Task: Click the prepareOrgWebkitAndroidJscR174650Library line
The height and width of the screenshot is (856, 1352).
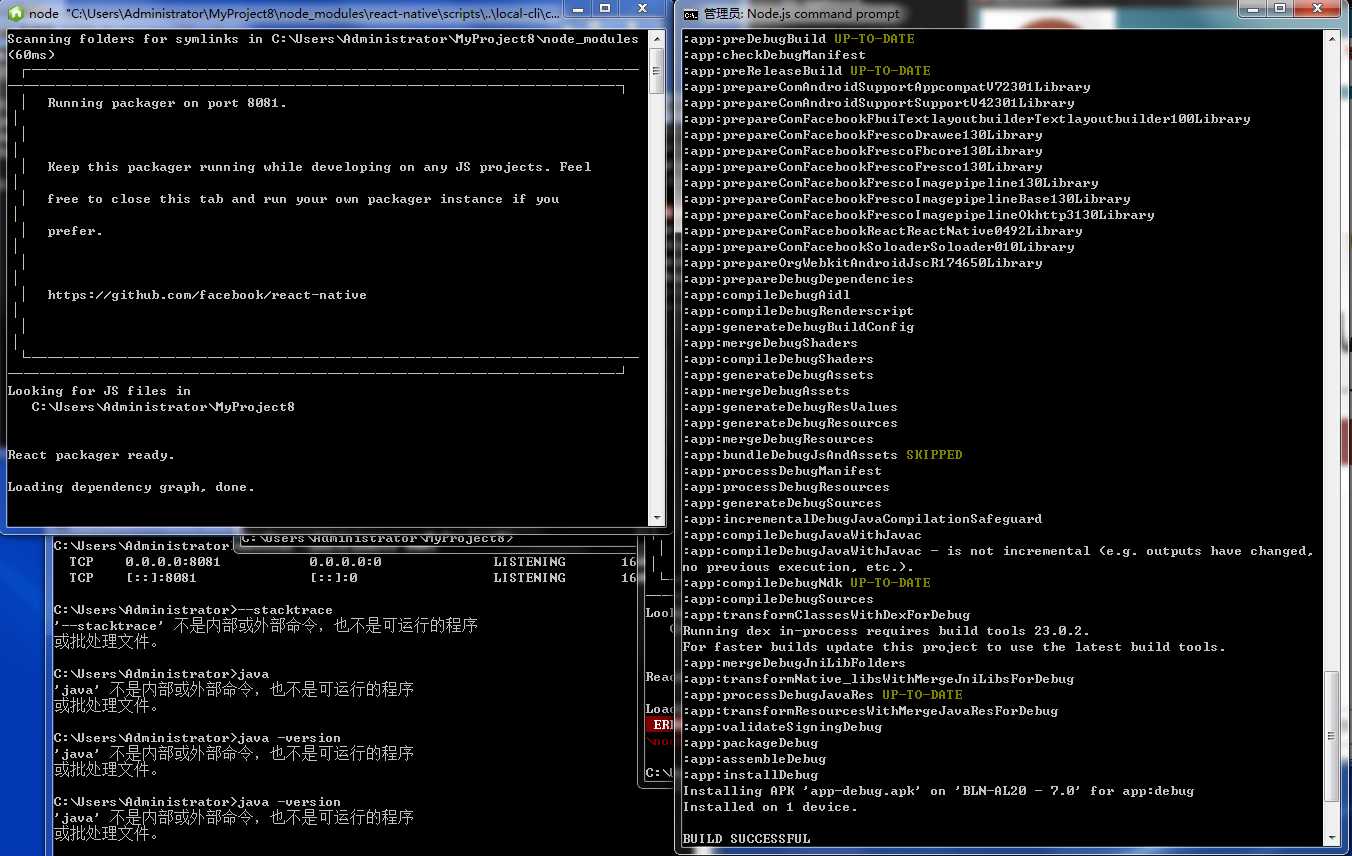Action: [x=862, y=263]
